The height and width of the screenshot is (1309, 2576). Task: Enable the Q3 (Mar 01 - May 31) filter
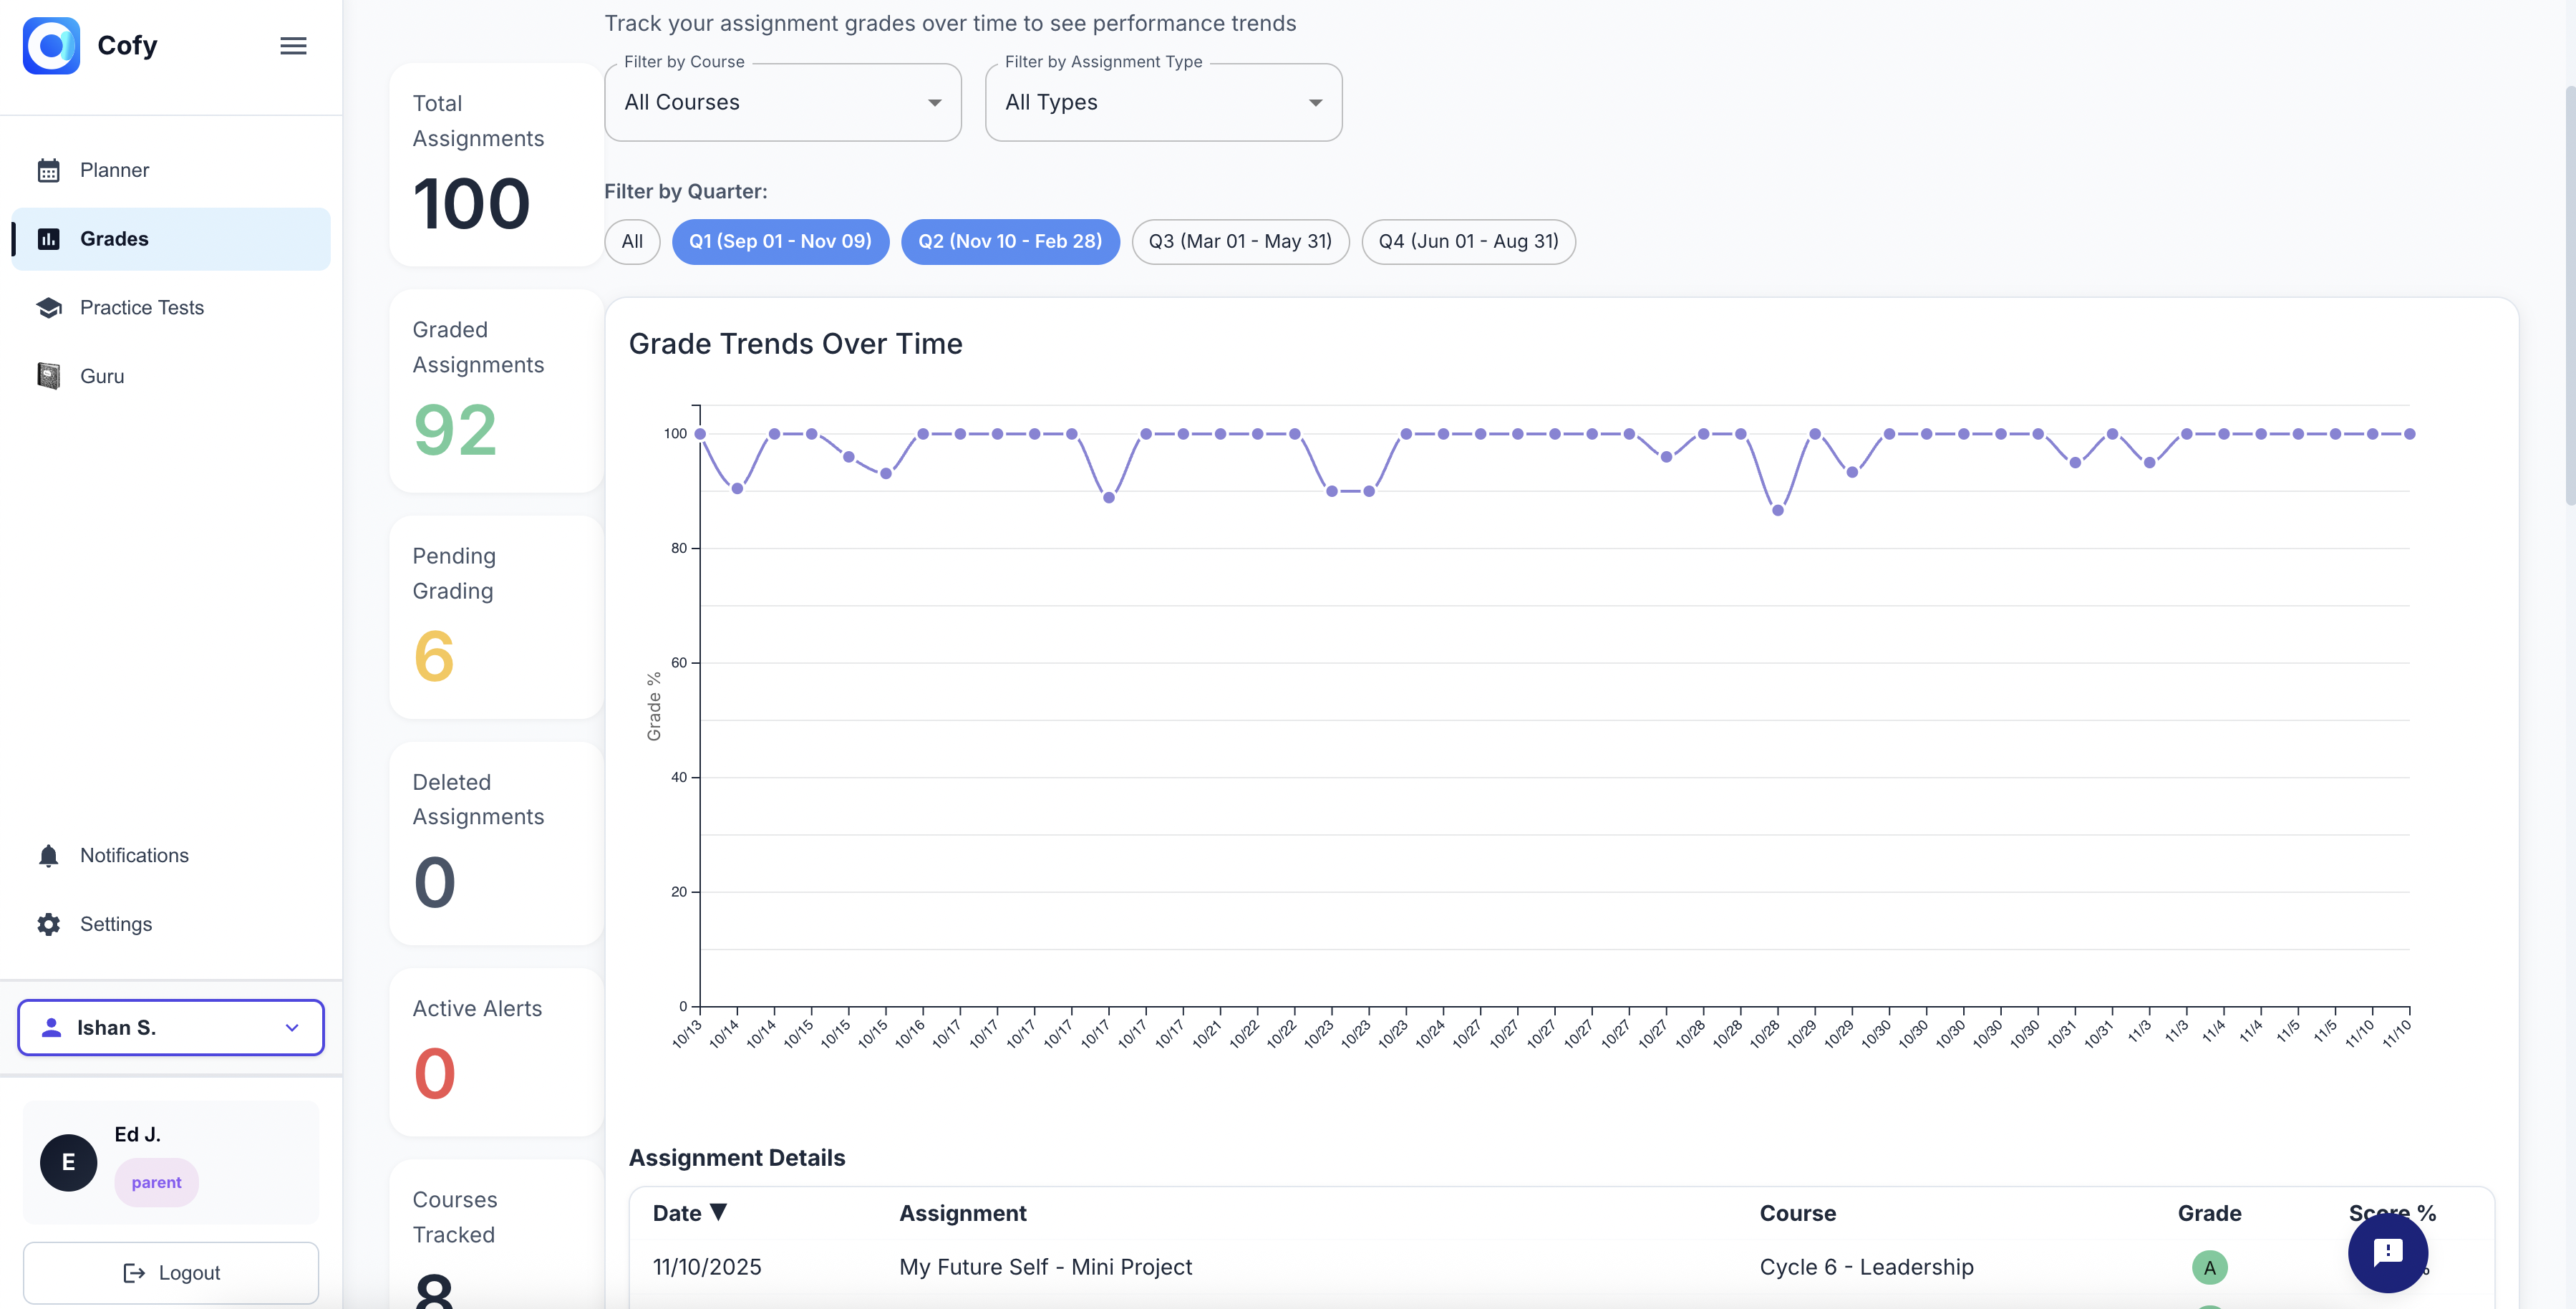coord(1240,241)
